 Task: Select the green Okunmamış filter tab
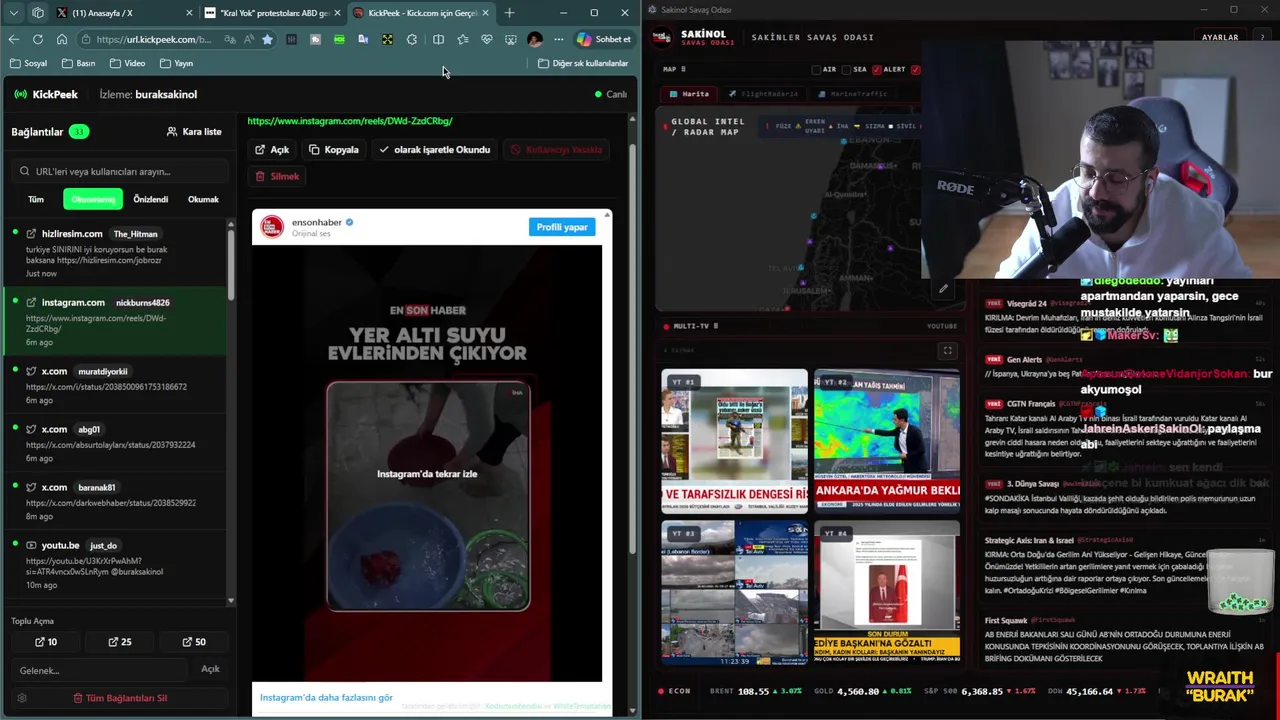tap(93, 199)
